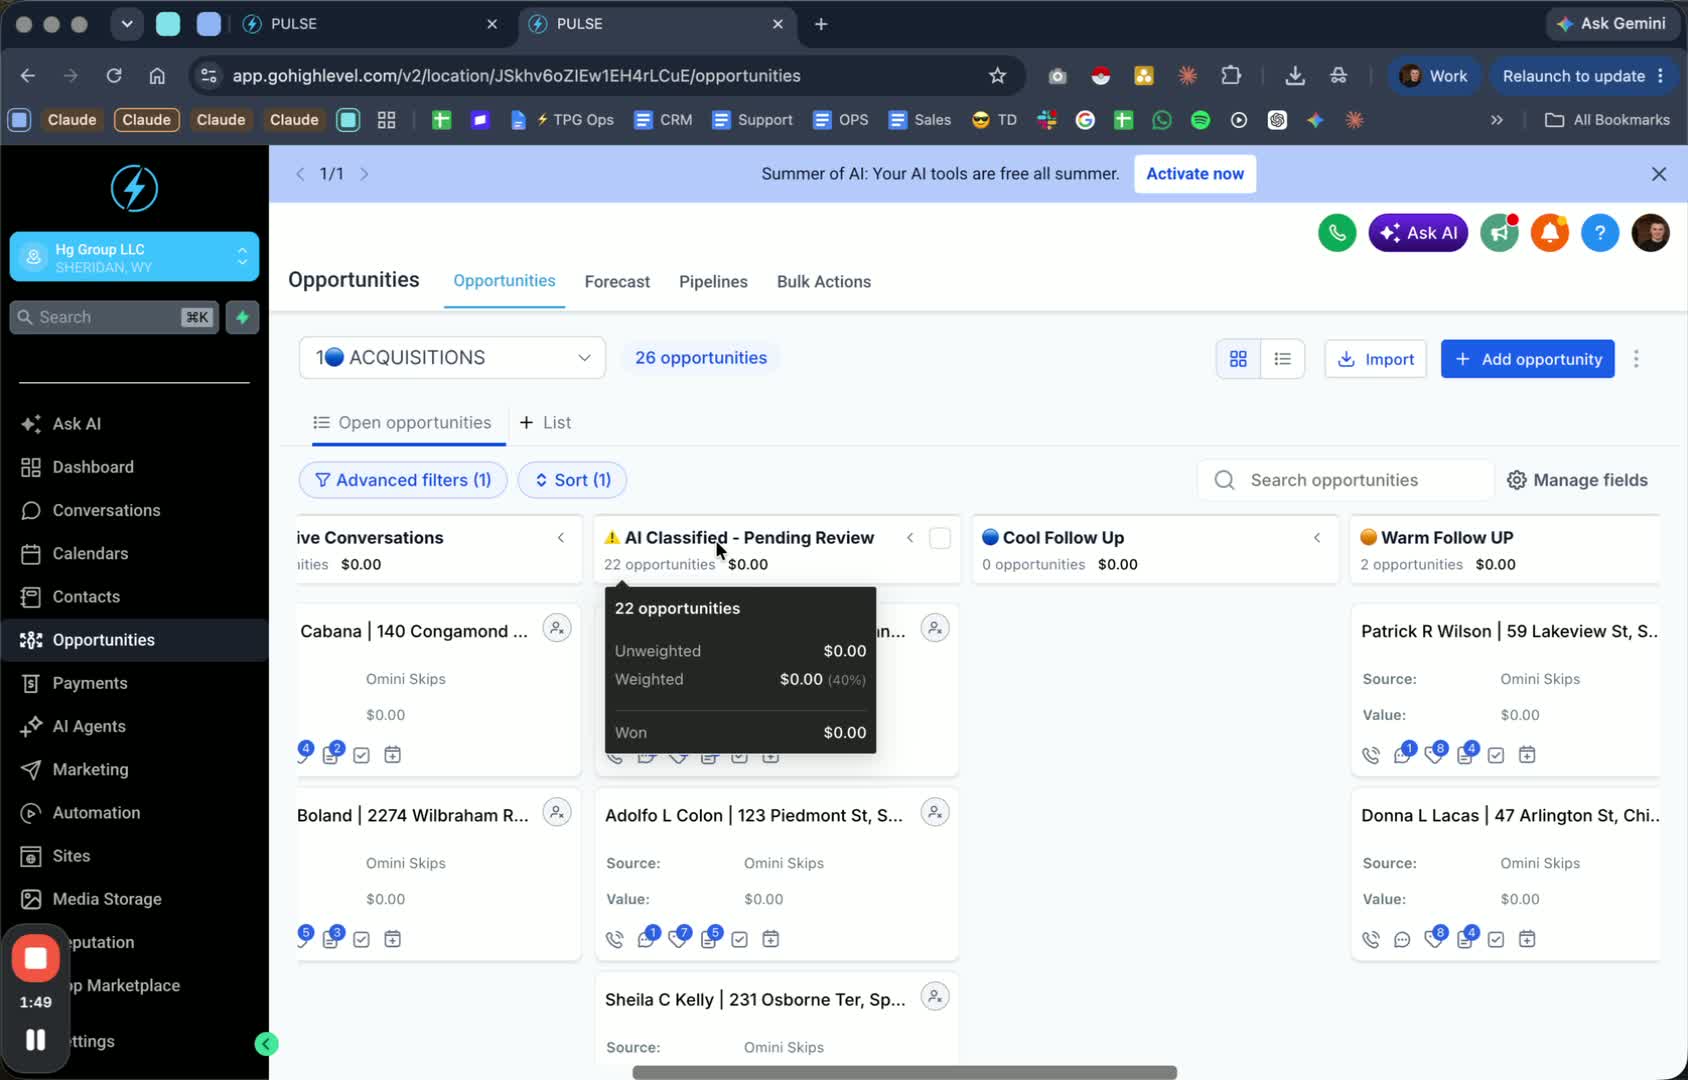The width and height of the screenshot is (1688, 1080).
Task: Open the ACQUISITIONS pipeline dropdown
Action: pos(452,358)
